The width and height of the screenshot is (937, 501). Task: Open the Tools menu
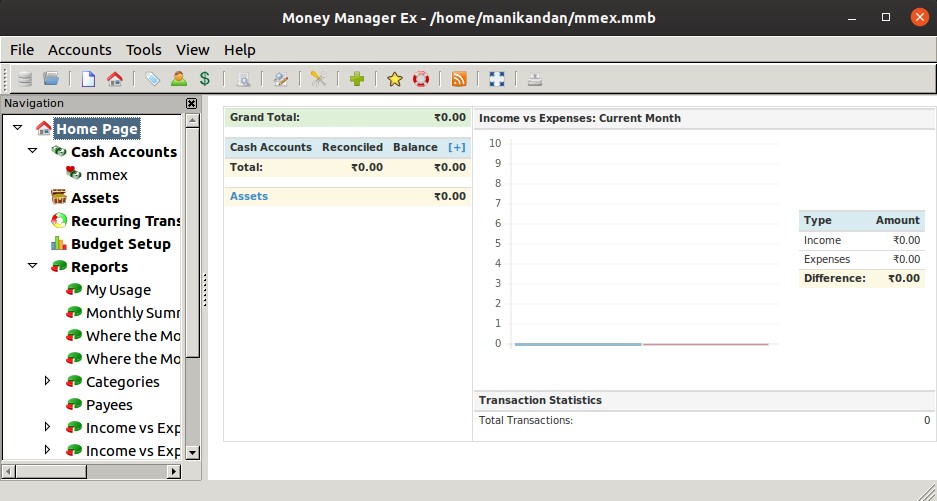click(x=143, y=50)
